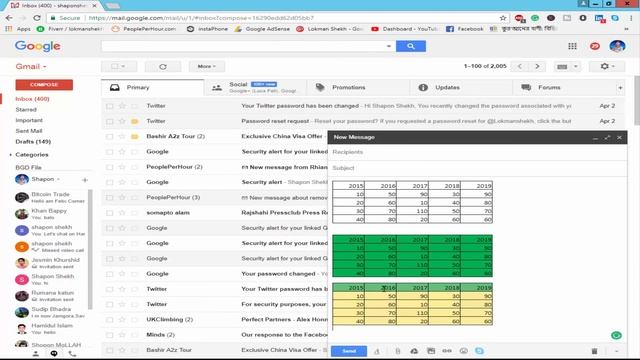Viewport: 640px width, 360px height.
Task: Discard draft with the trash icon
Action: point(594,351)
